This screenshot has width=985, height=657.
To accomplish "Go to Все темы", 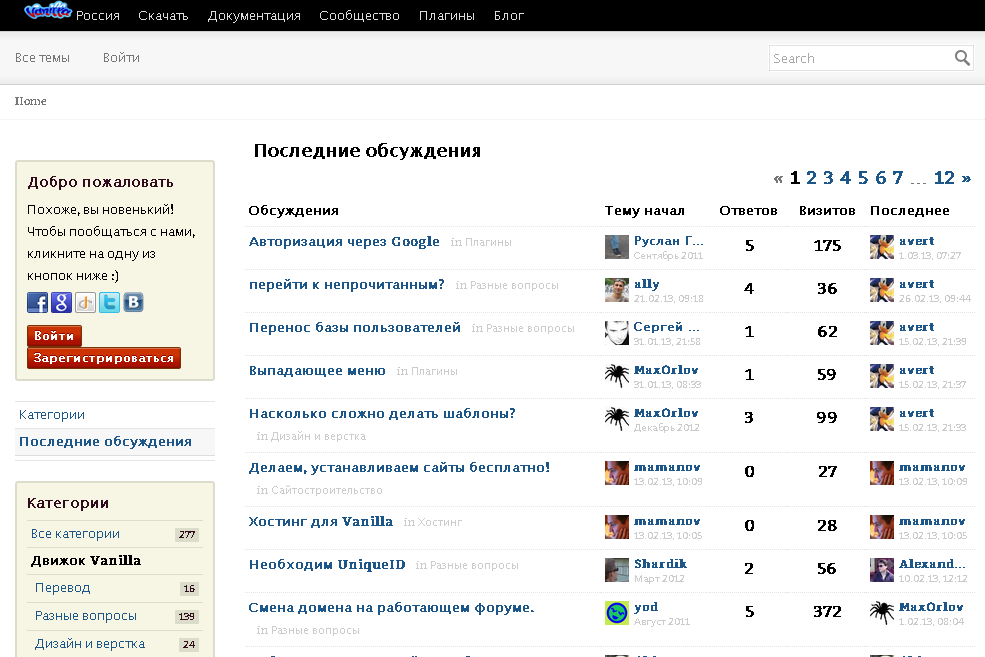I will (42, 58).
